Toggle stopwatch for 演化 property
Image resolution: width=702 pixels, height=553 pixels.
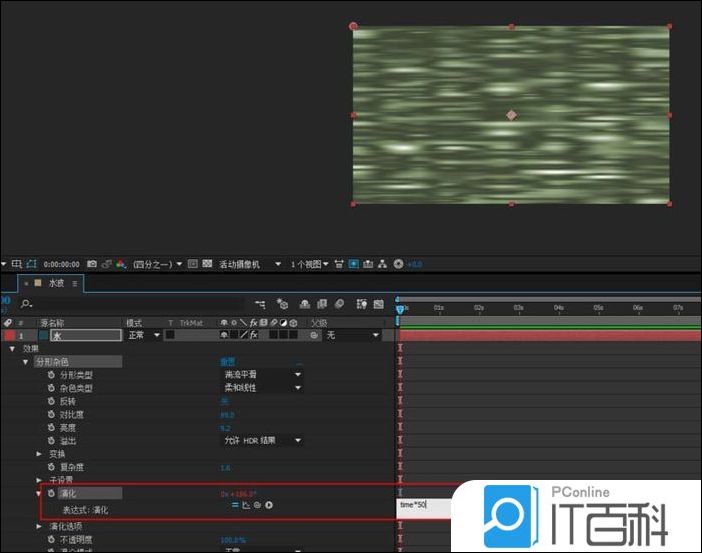pyautogui.click(x=50, y=493)
